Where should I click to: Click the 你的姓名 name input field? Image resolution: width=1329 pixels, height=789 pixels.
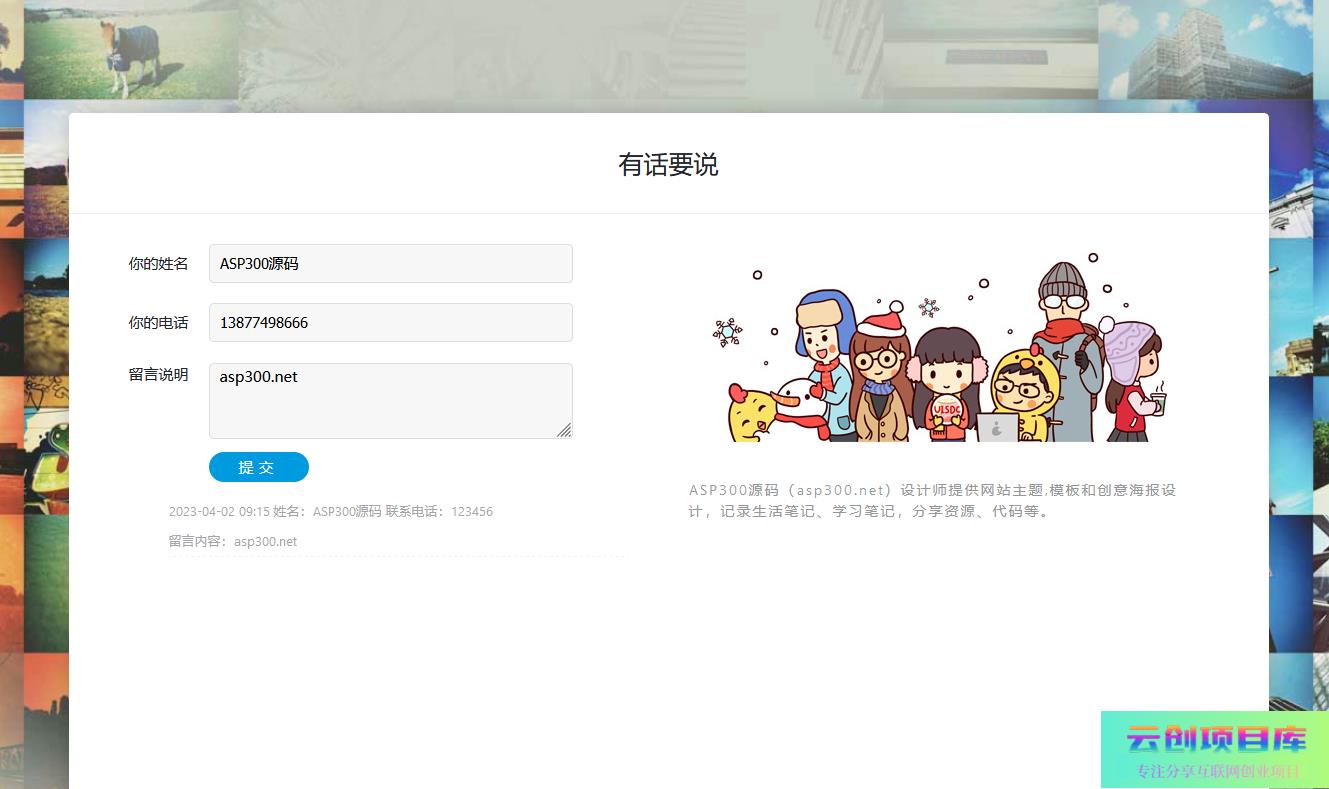pos(390,264)
